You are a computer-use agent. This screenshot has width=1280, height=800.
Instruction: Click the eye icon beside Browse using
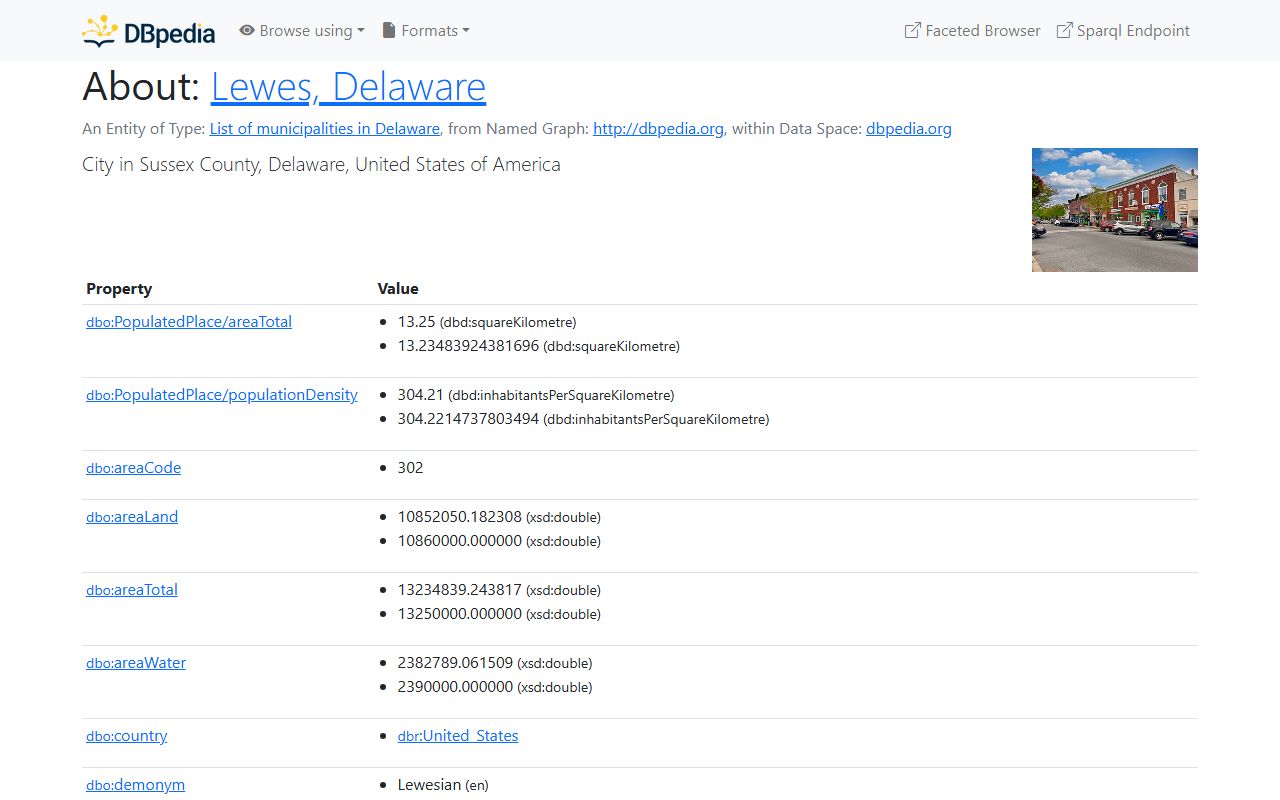point(247,31)
